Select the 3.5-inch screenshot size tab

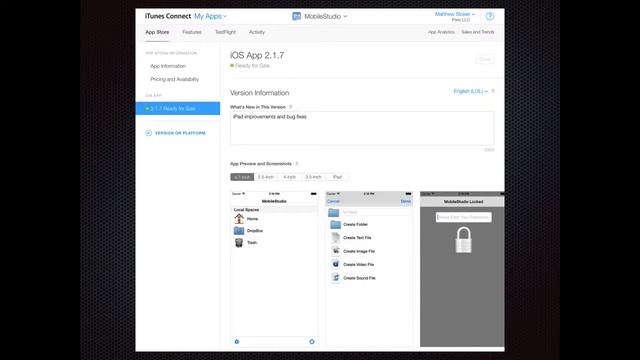313,177
